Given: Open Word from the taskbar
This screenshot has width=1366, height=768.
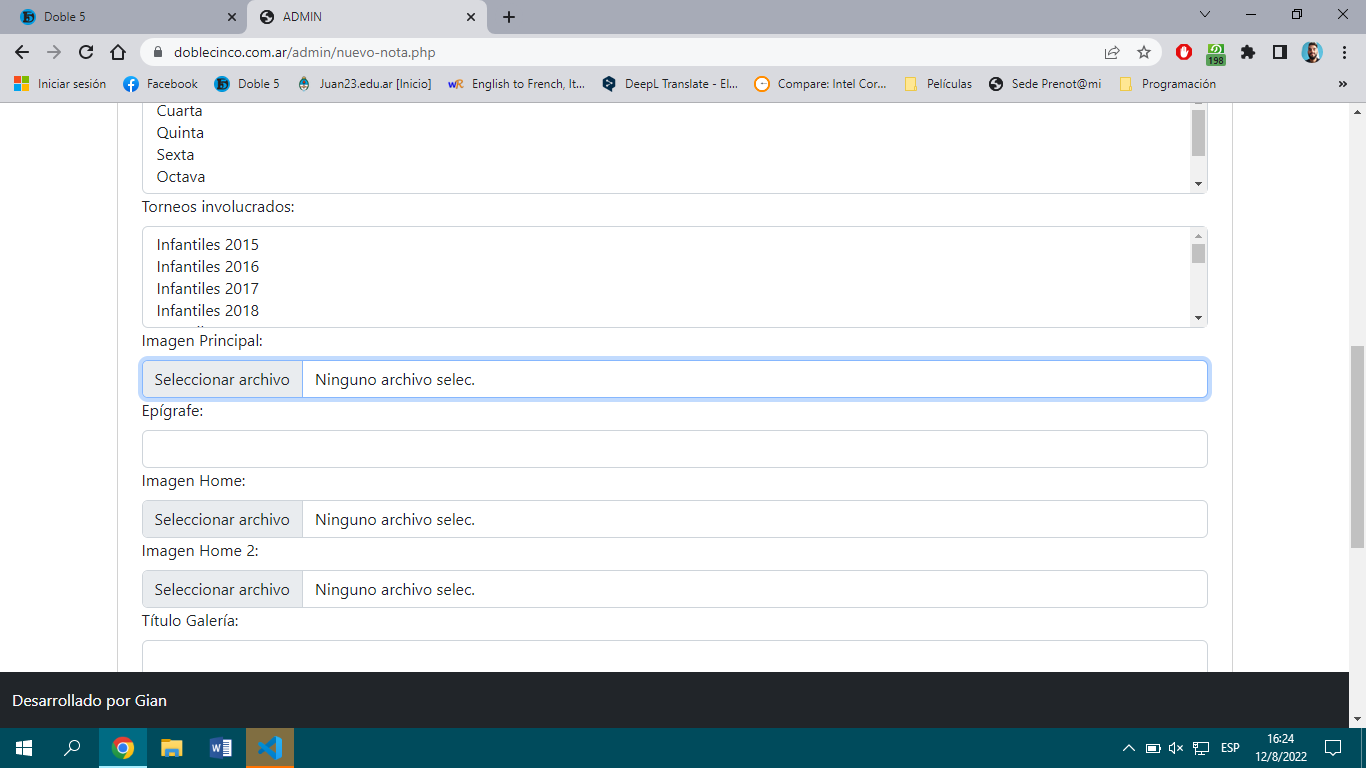Looking at the screenshot, I should (221, 748).
